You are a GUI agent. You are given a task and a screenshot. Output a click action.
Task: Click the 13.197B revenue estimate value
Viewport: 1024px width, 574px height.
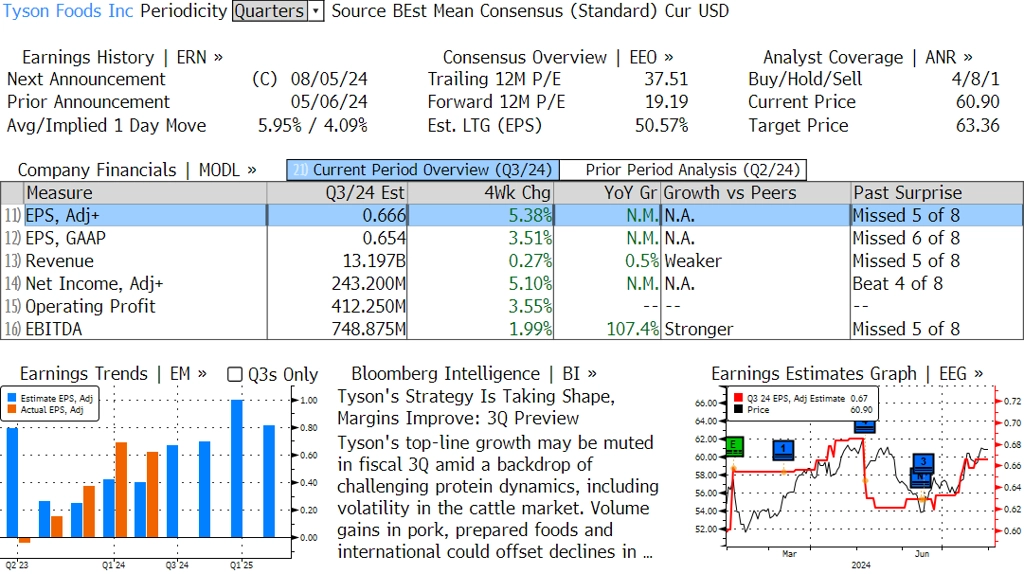point(374,261)
